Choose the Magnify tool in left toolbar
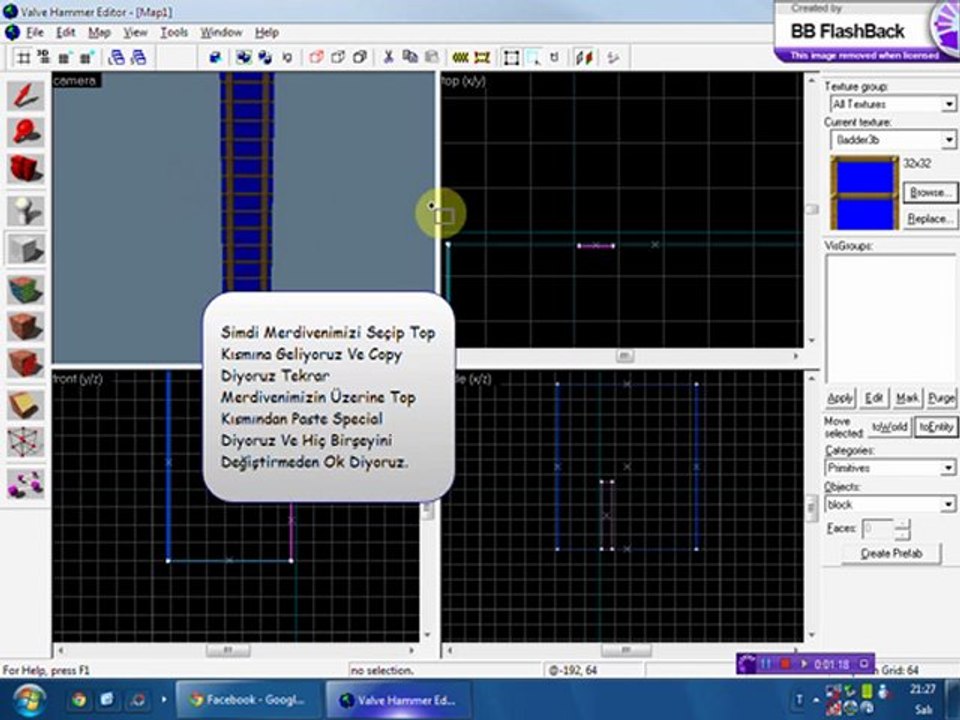The width and height of the screenshot is (960, 720). (25, 132)
